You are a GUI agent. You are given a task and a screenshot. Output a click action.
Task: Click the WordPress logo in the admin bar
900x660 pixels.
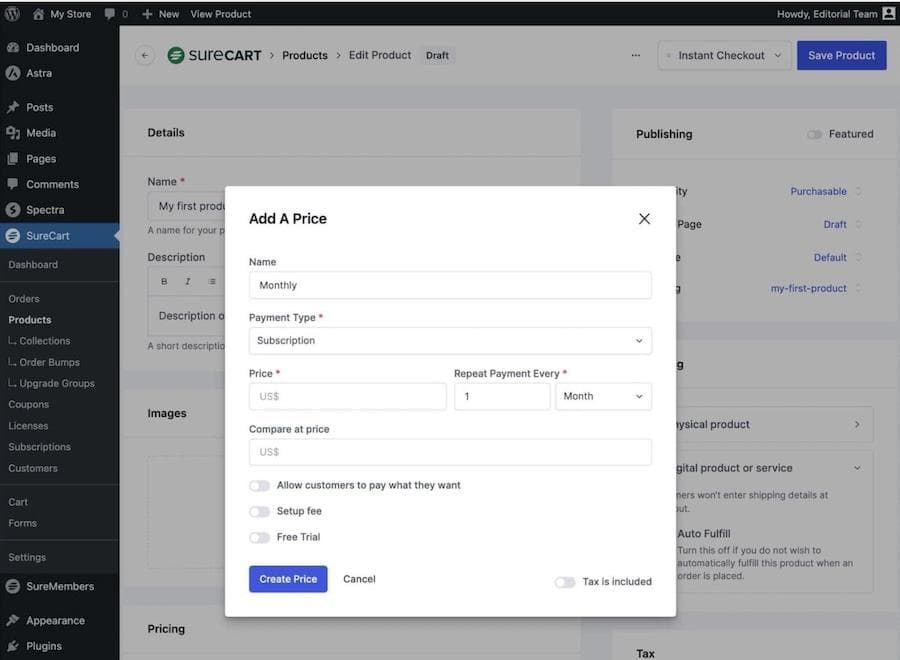pyautogui.click(x=11, y=14)
